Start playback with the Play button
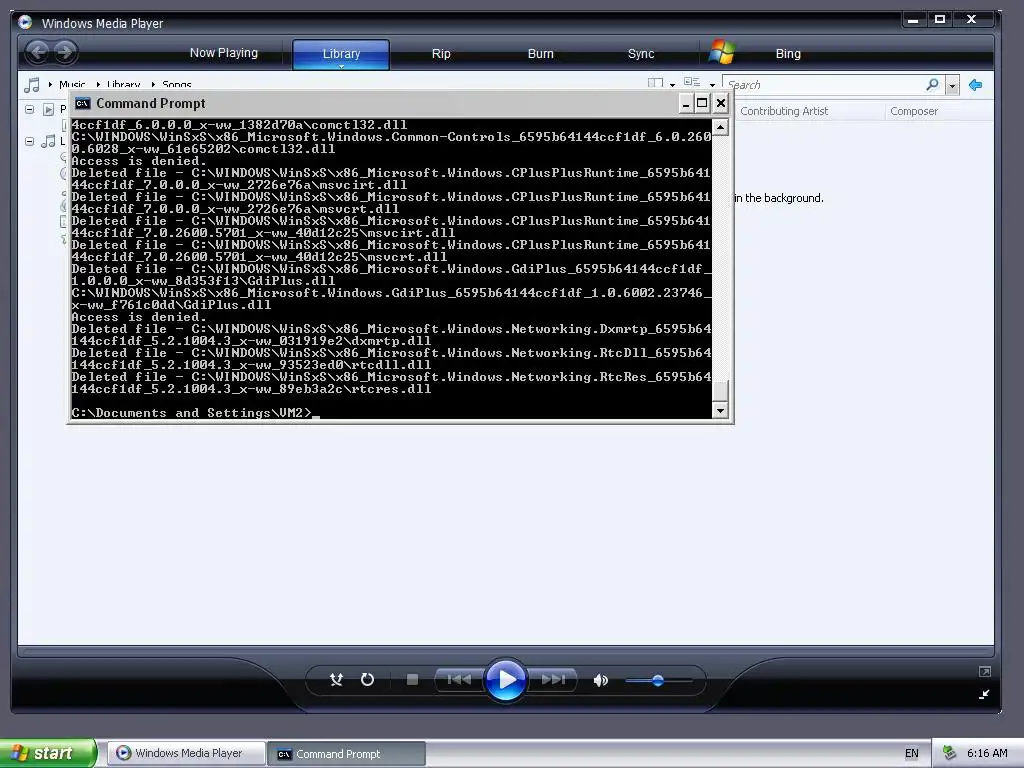Viewport: 1024px width, 768px height. [505, 680]
